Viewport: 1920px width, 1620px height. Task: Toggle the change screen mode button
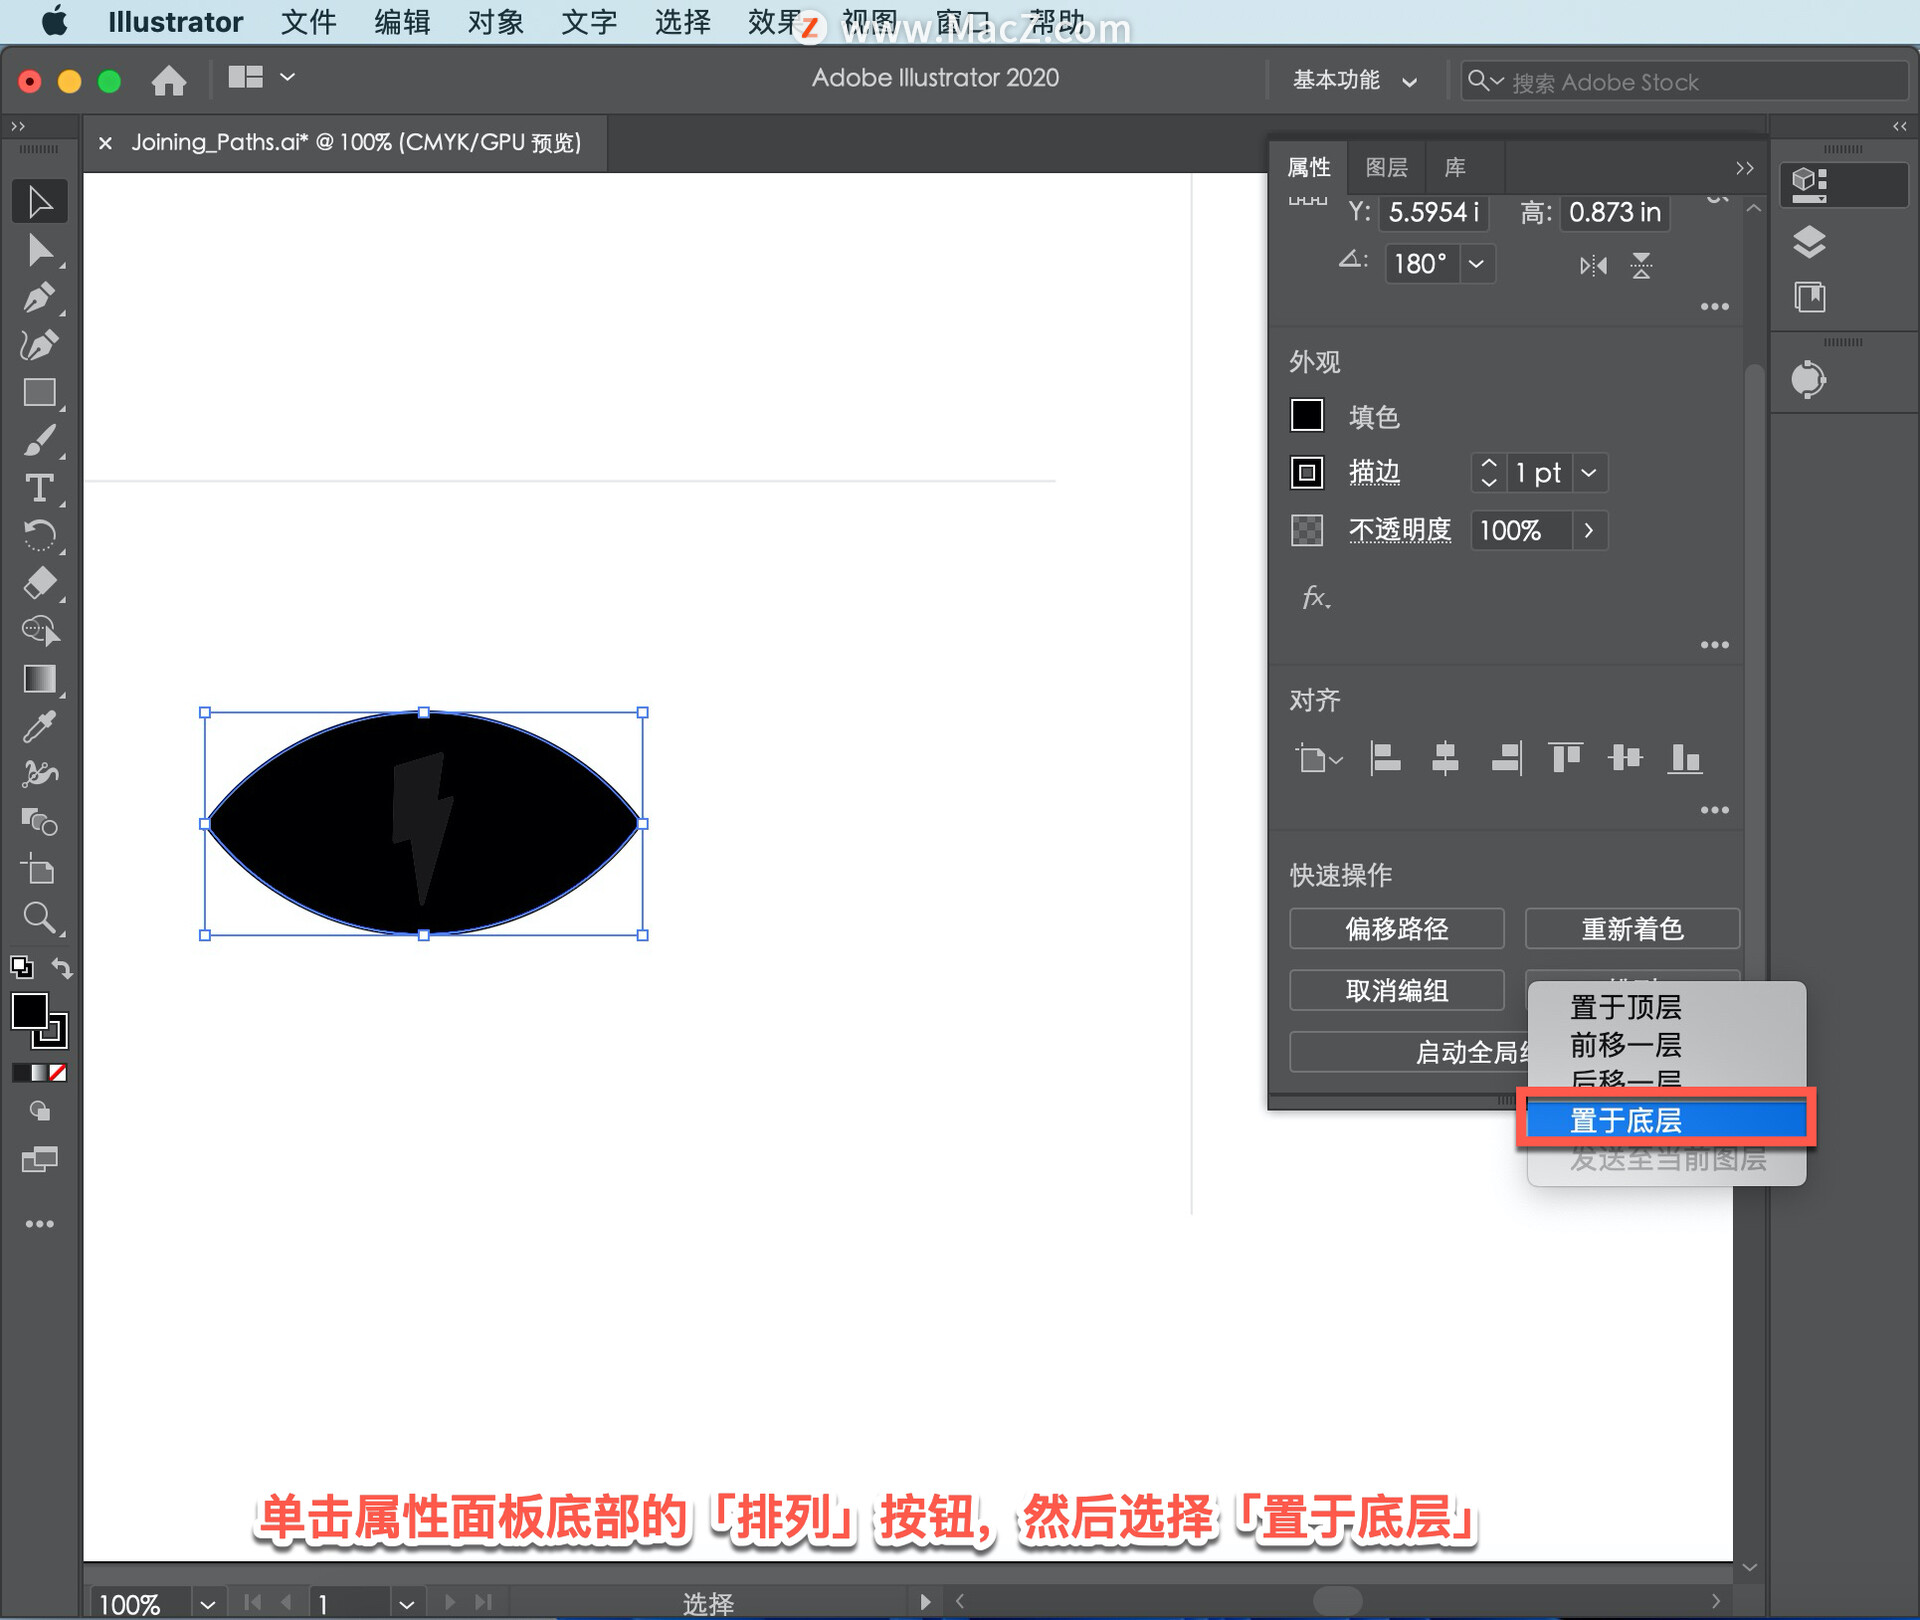coord(39,1160)
